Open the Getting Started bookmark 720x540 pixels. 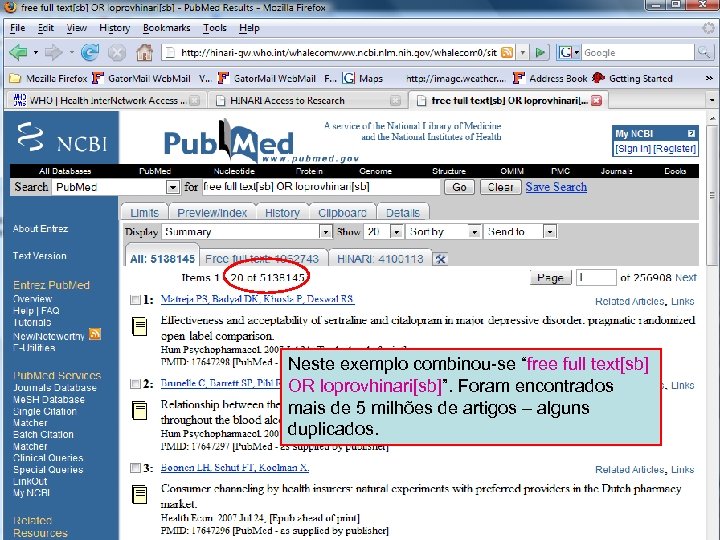(x=632, y=79)
